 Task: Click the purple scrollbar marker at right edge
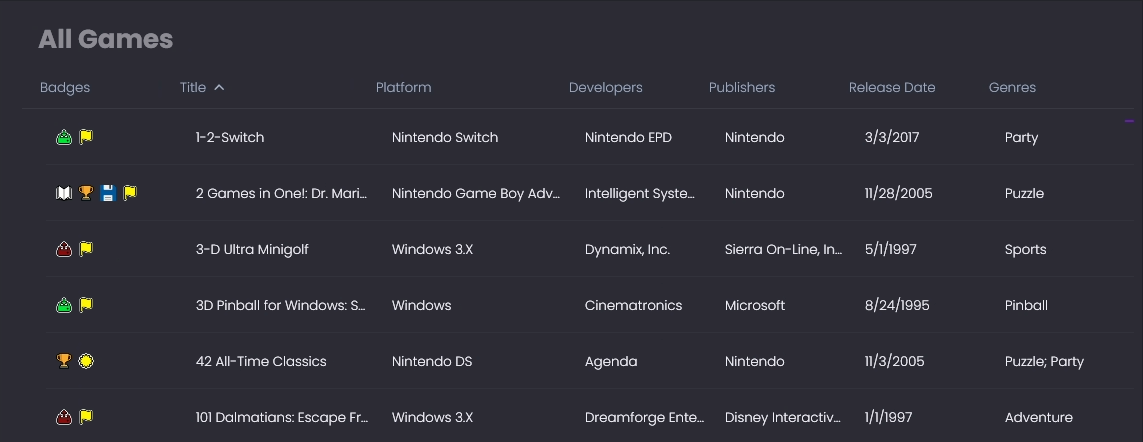pyautogui.click(x=1129, y=121)
